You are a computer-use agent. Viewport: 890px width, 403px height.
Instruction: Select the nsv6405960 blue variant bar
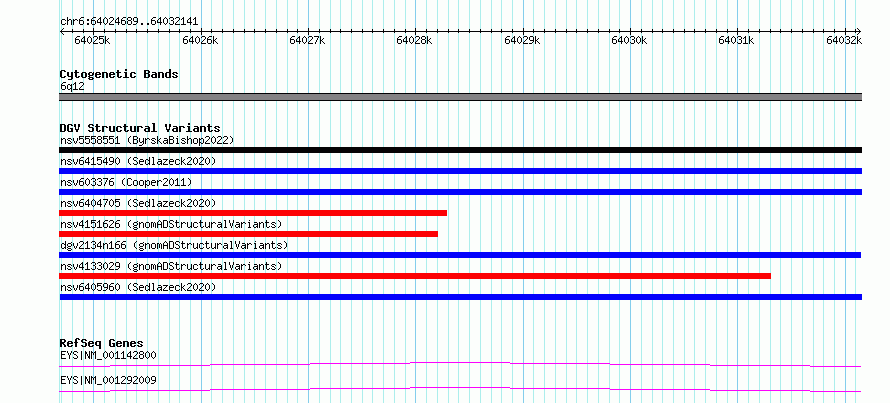(x=460, y=297)
